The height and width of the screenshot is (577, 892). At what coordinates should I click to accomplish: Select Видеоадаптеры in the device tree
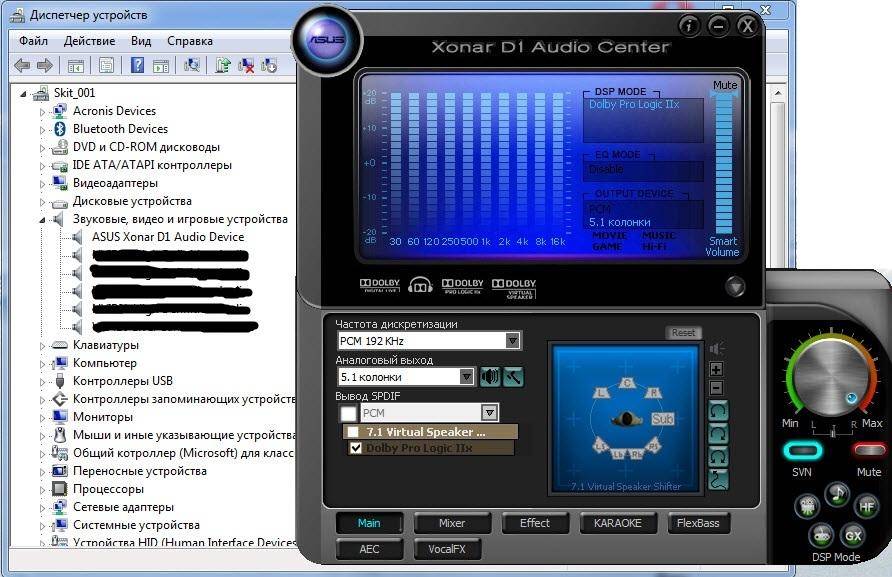(x=115, y=183)
